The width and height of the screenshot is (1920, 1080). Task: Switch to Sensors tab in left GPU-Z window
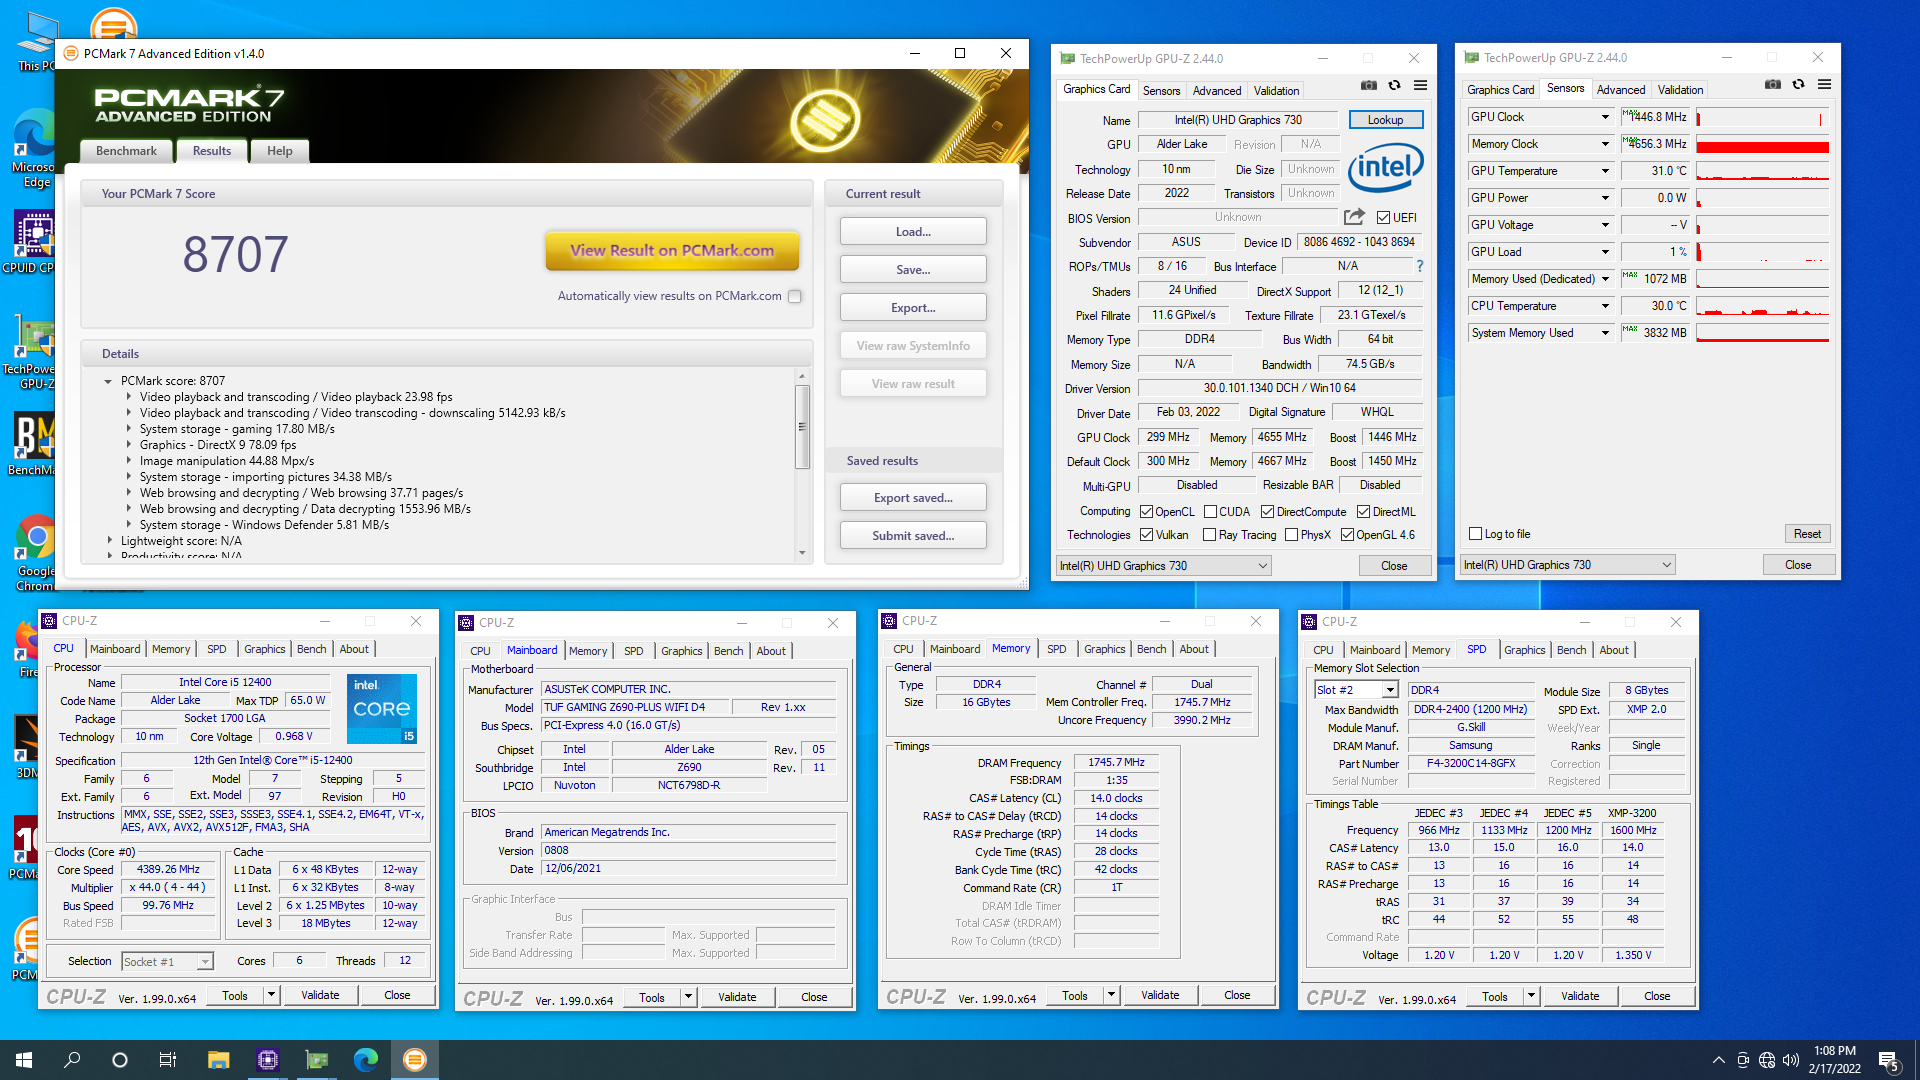(x=1162, y=90)
